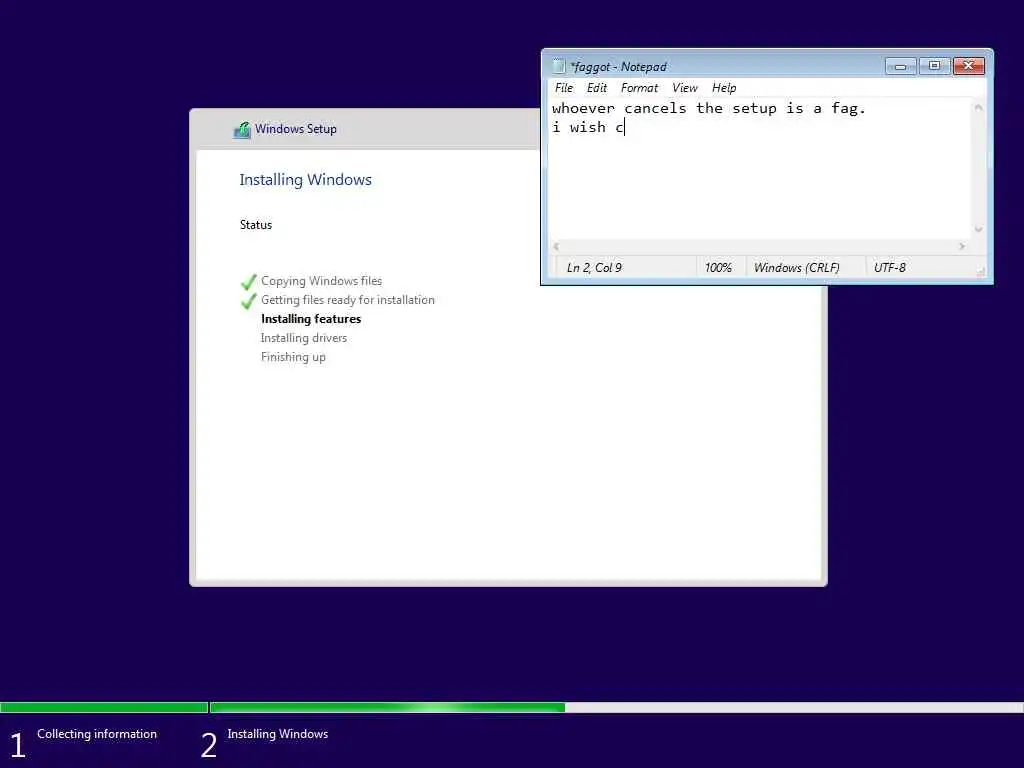
Task: Click the 'Ln 2, Col 9' status bar entry
Action: tap(594, 268)
